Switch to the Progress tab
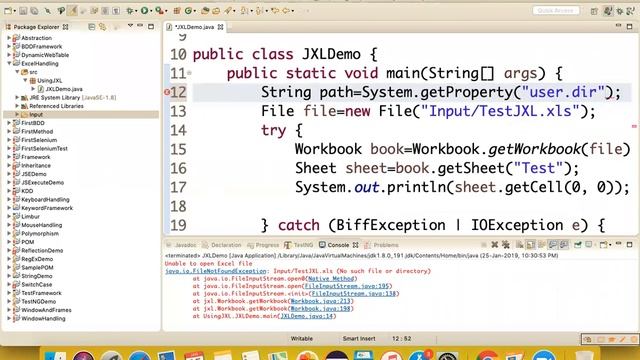This screenshot has height=360, width=640. [263, 245]
